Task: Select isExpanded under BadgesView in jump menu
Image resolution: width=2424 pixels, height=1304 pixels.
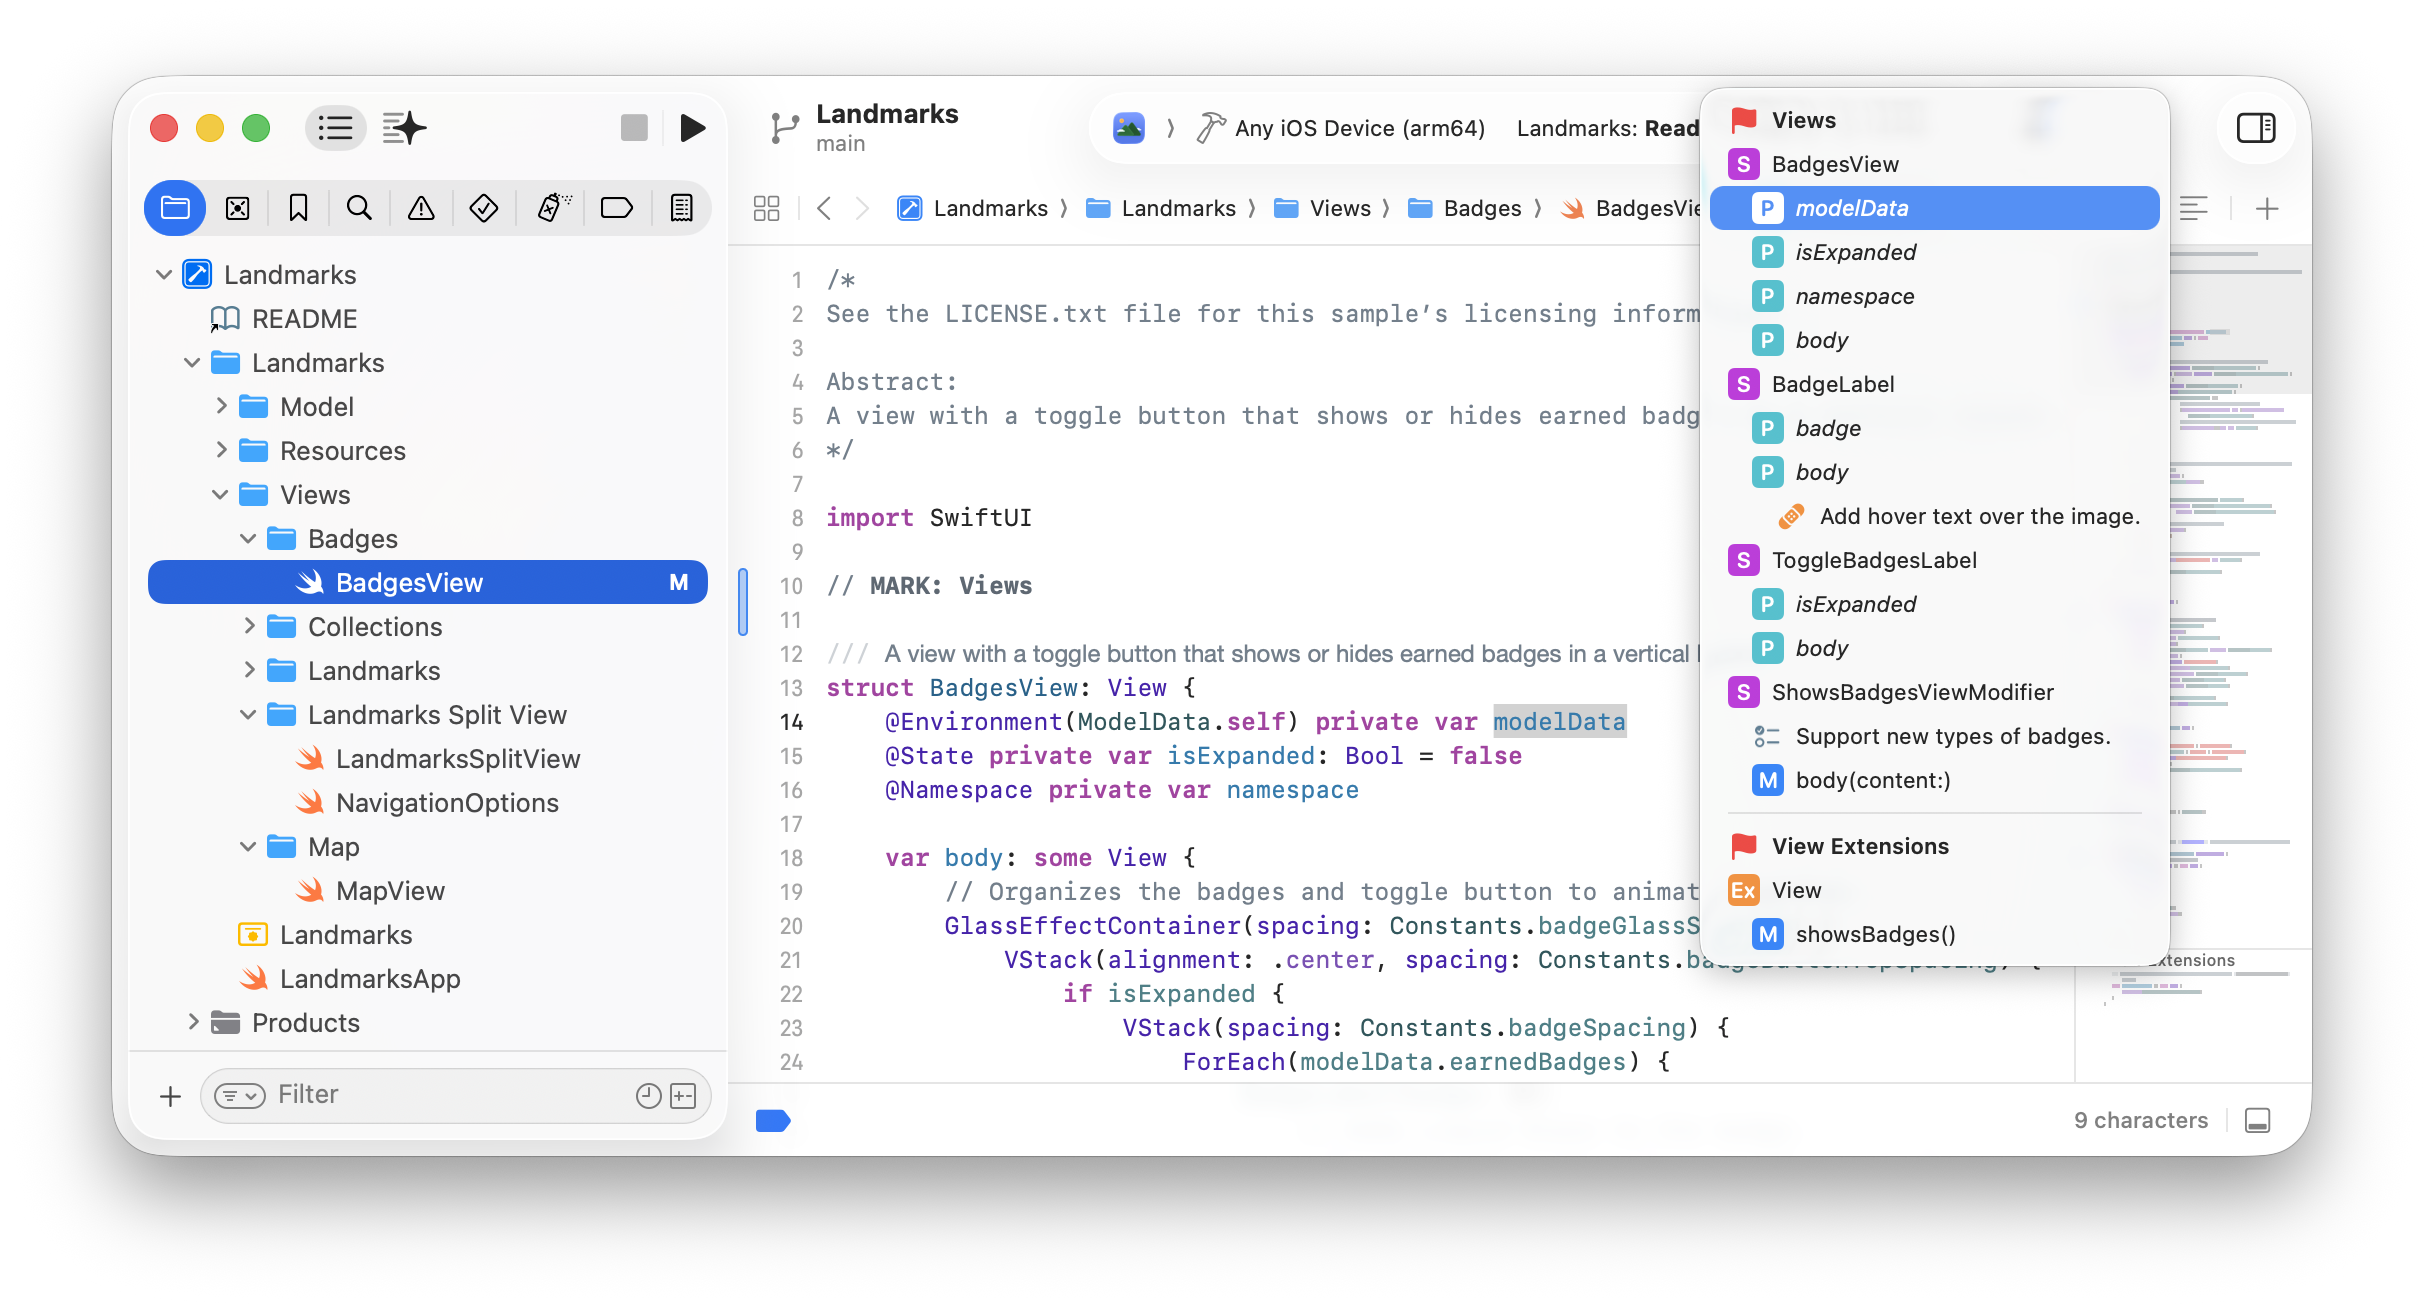Action: click(1934, 252)
